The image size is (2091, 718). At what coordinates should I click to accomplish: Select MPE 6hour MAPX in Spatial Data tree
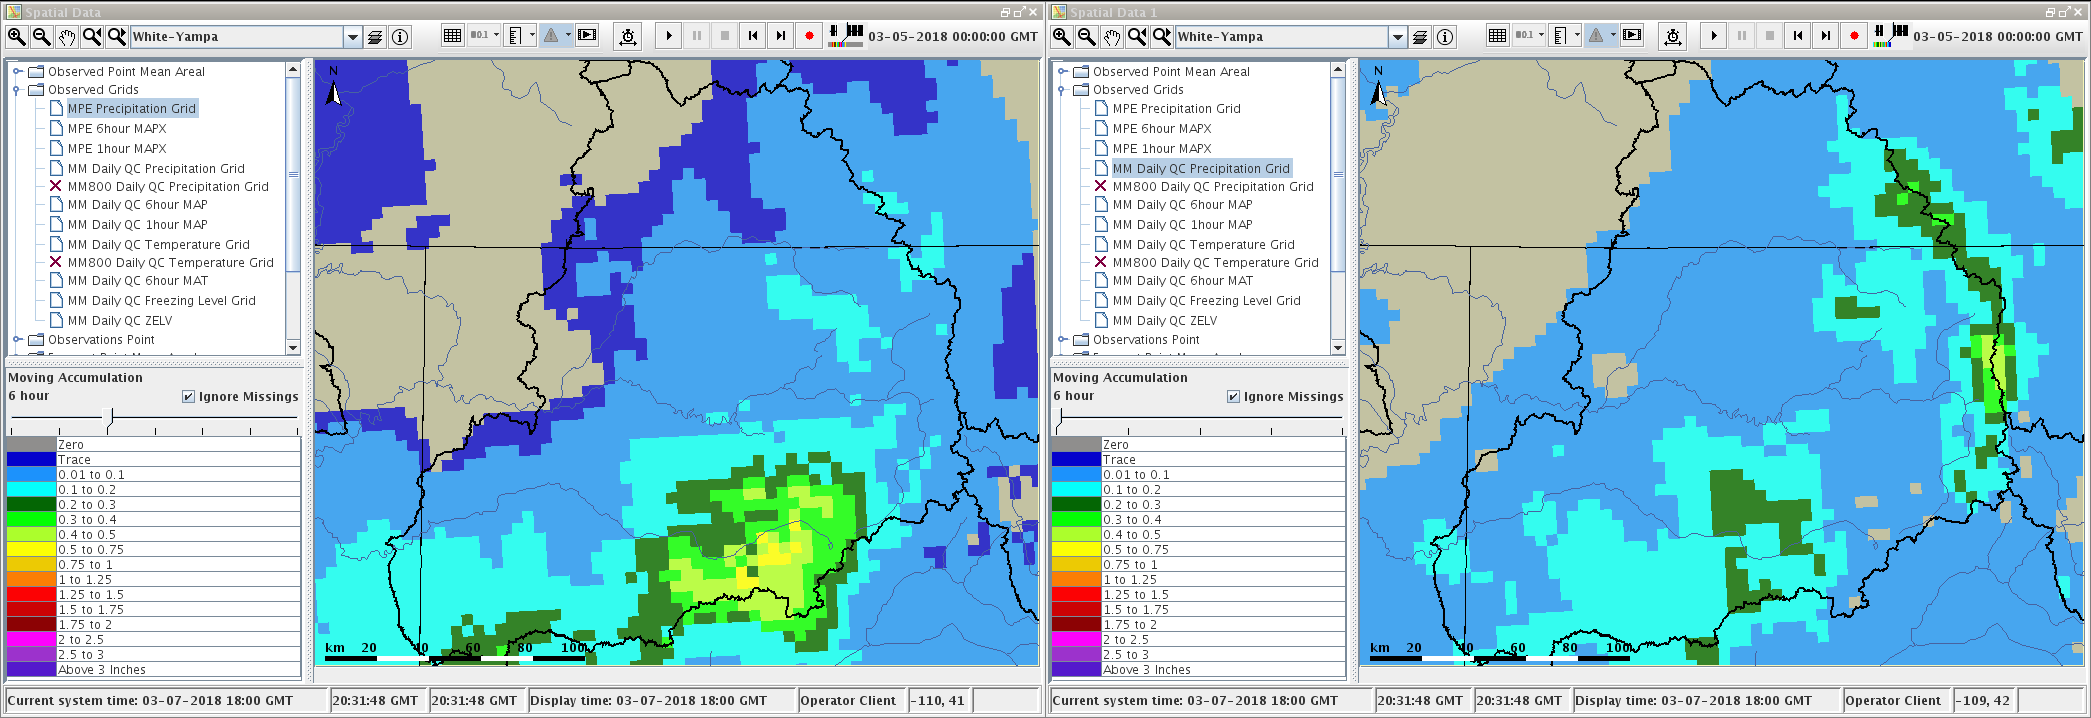coord(117,129)
